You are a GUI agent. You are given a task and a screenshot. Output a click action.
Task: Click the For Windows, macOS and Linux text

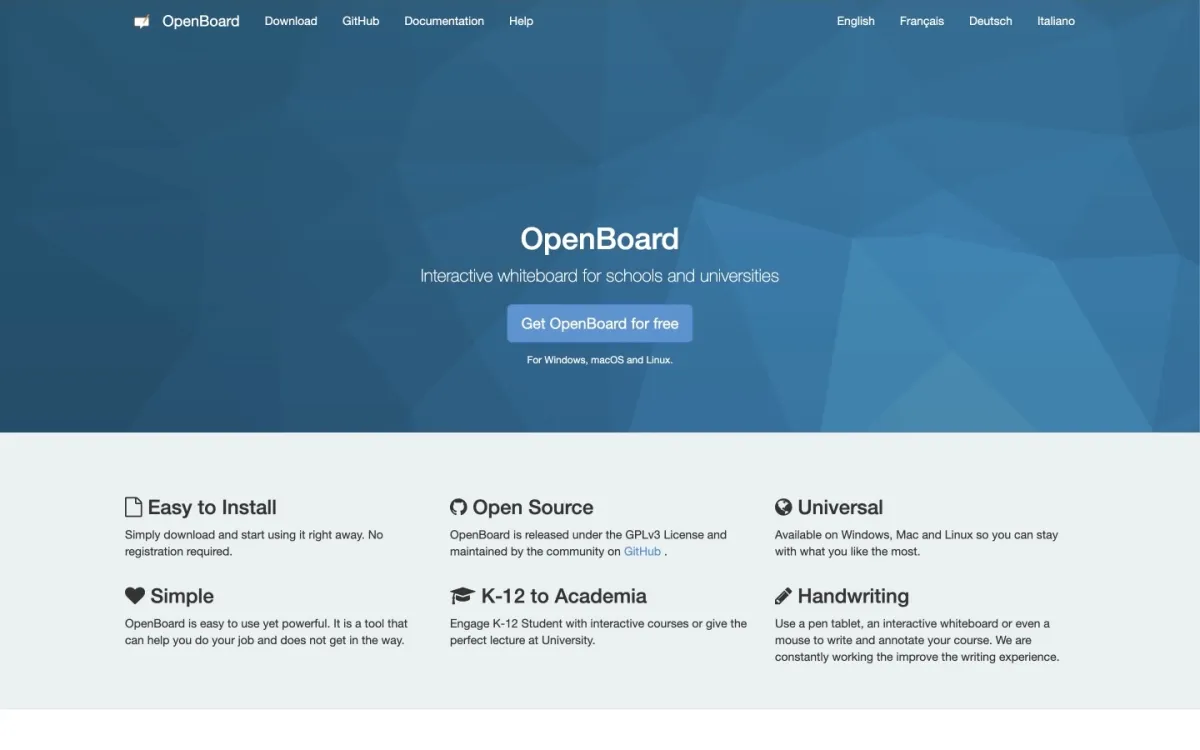tap(599, 359)
